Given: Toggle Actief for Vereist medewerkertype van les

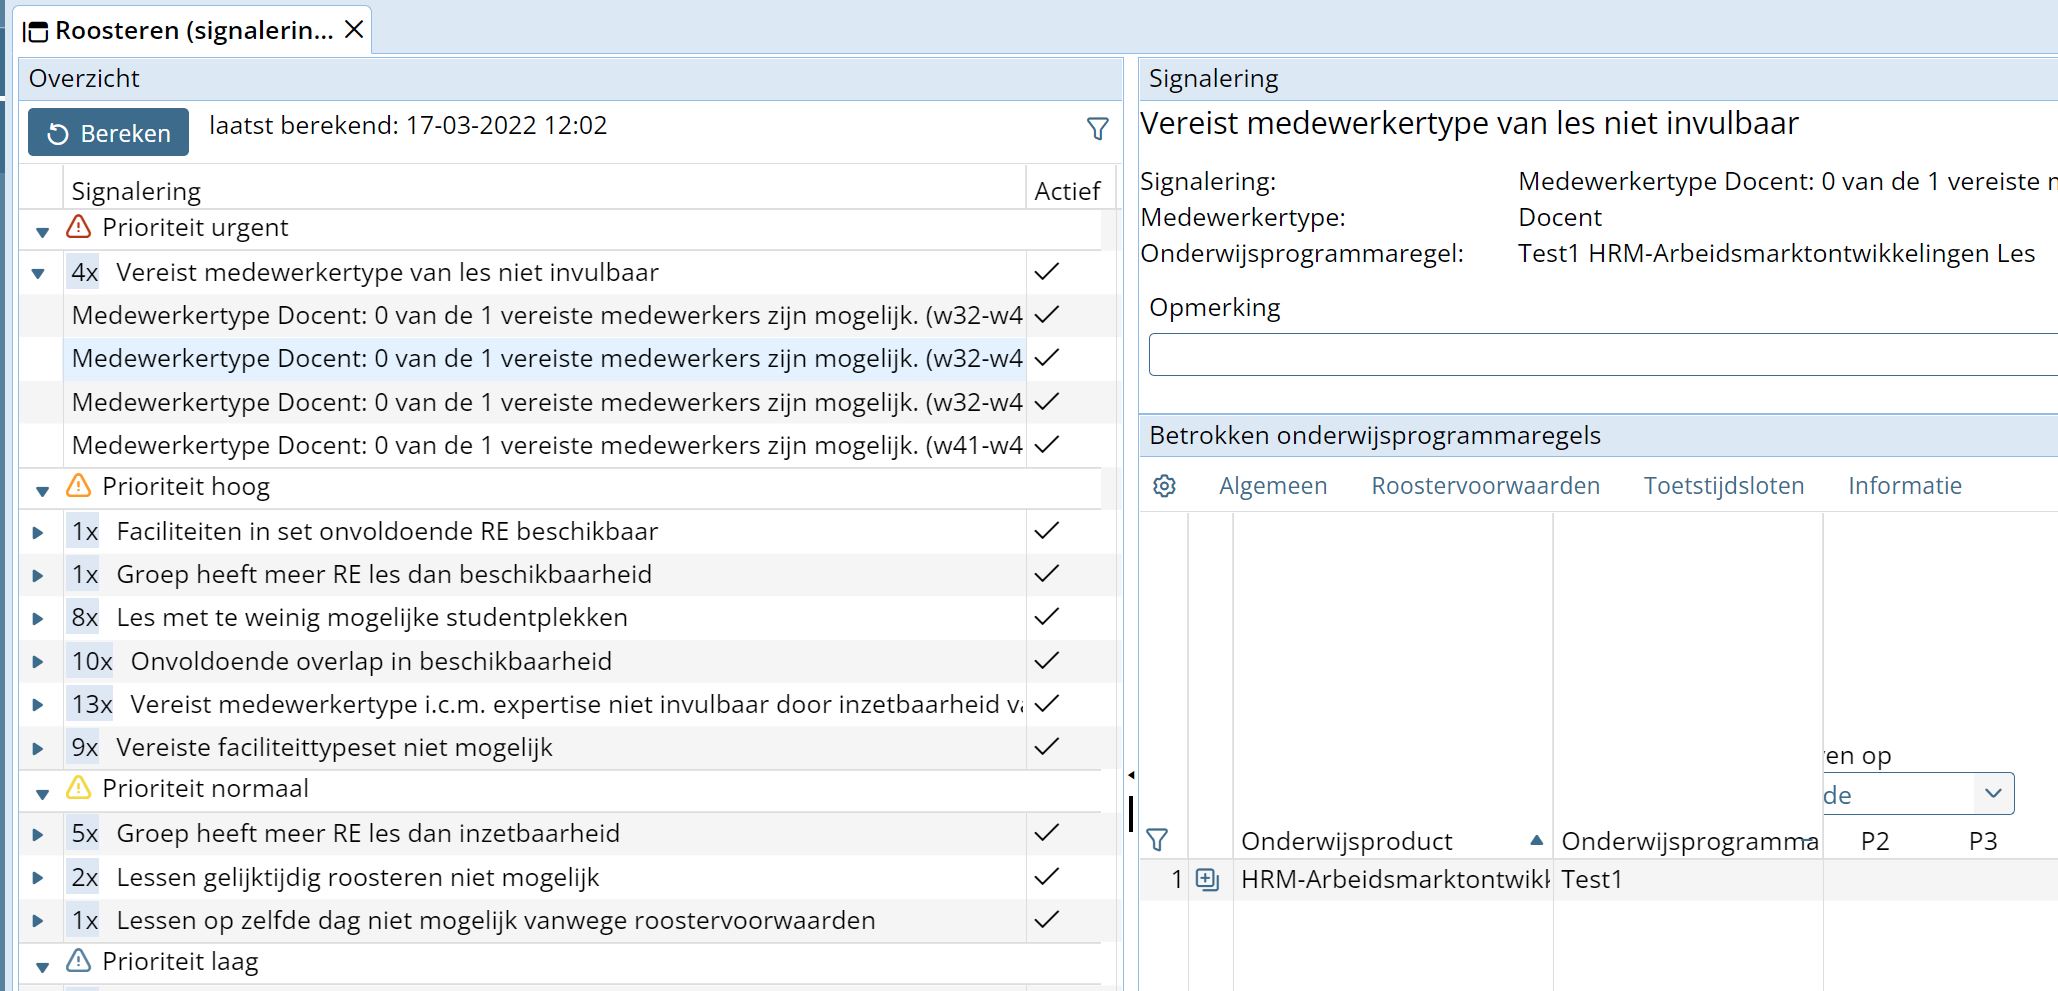Looking at the screenshot, I should pyautogui.click(x=1046, y=271).
